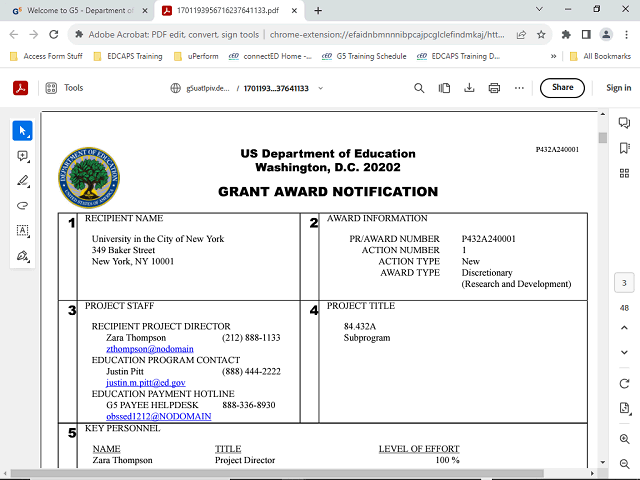640x480 pixels.
Task: Click the horizontal scrollbar thumb
Action: point(278,473)
